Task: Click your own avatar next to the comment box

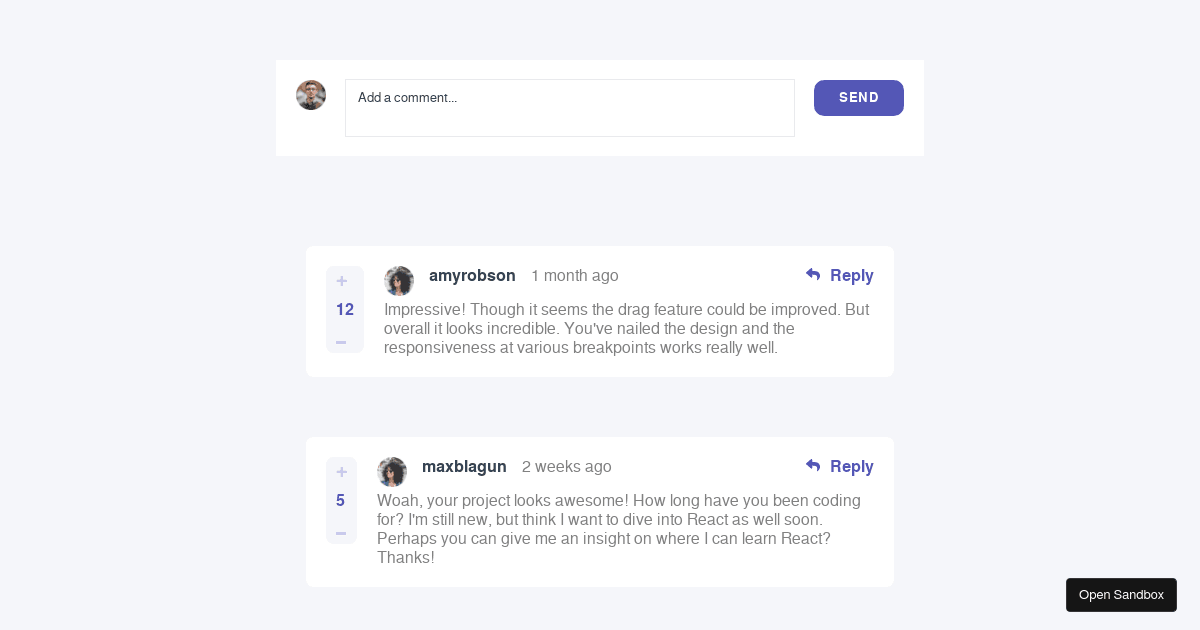Action: tap(311, 95)
